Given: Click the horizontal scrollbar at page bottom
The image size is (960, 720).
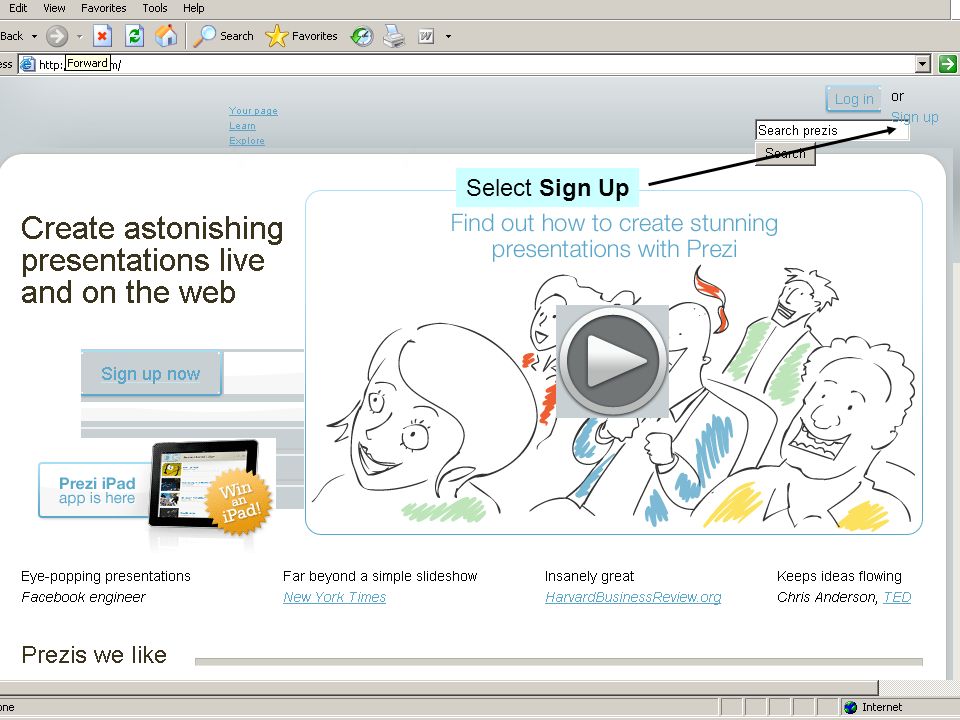Looking at the screenshot, I should 439,688.
